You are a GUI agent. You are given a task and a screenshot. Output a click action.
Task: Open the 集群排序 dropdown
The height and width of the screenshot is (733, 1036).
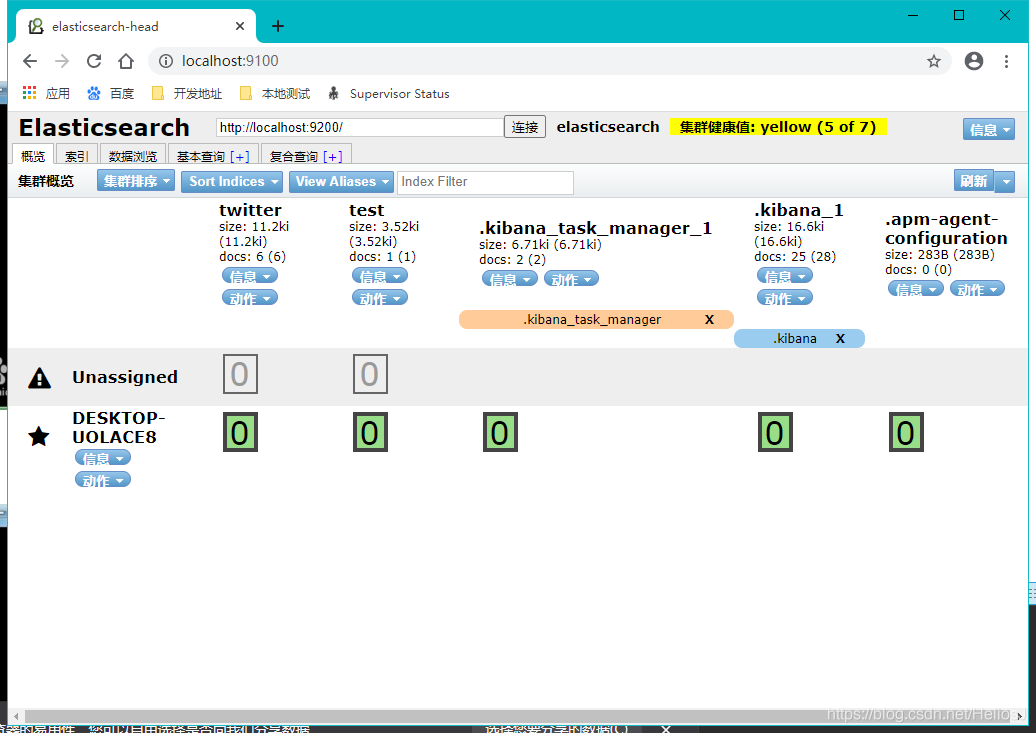[x=136, y=181]
